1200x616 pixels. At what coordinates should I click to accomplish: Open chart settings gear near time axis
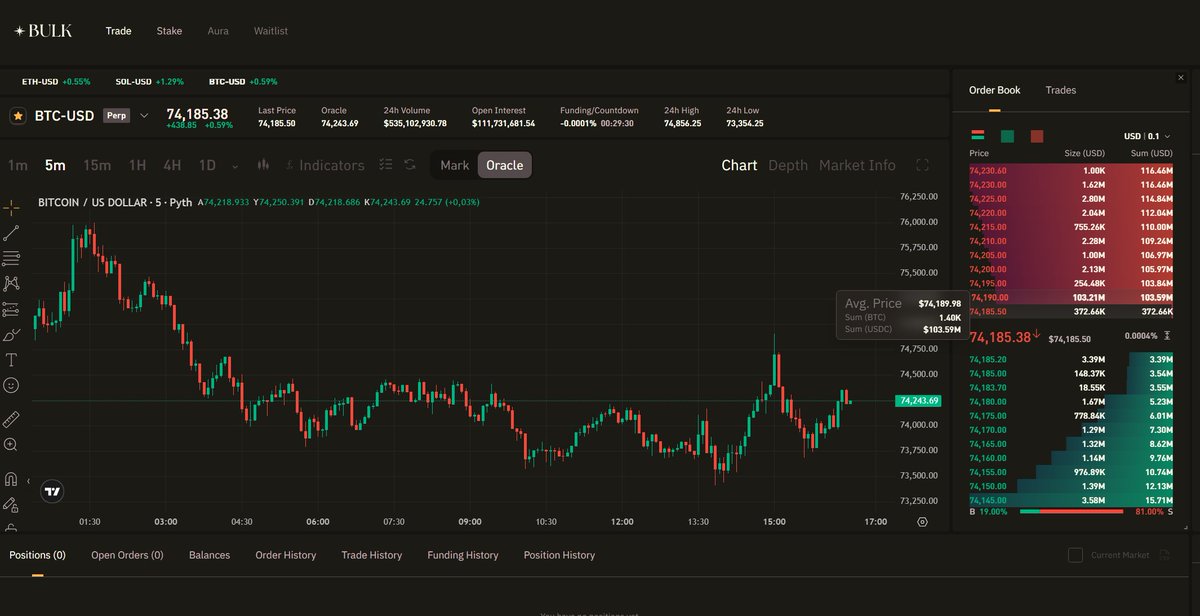point(922,522)
